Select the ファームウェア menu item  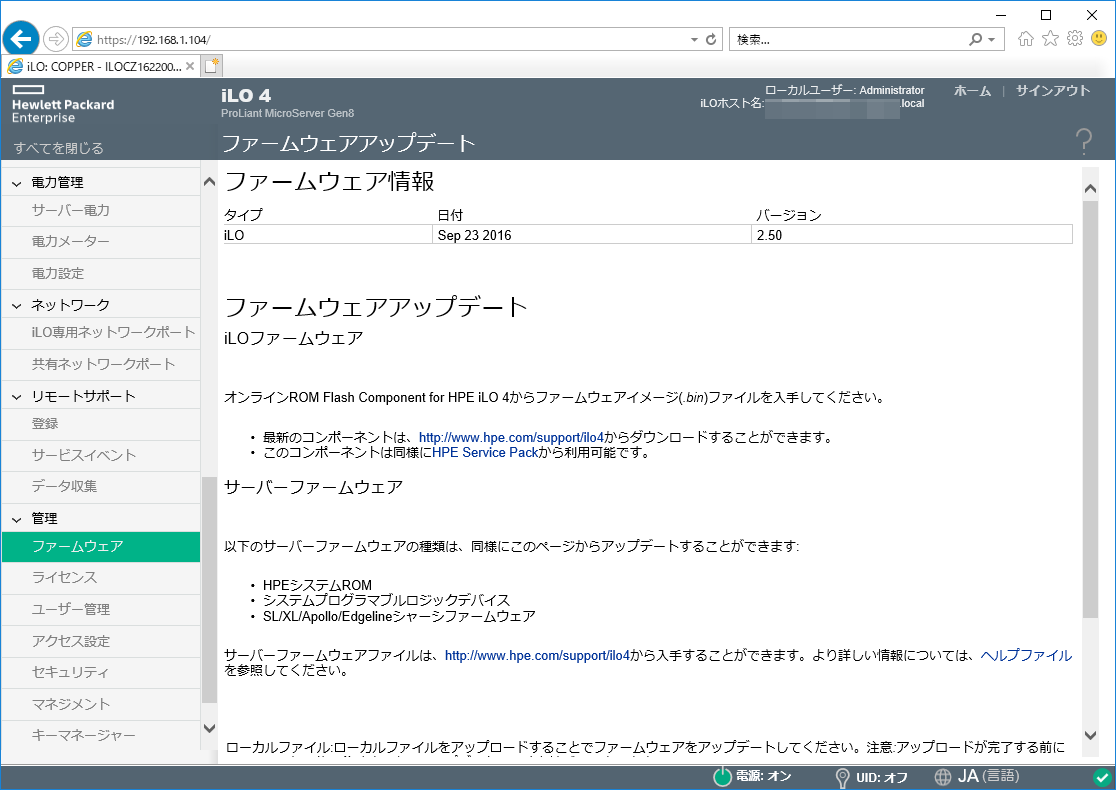[101, 547]
